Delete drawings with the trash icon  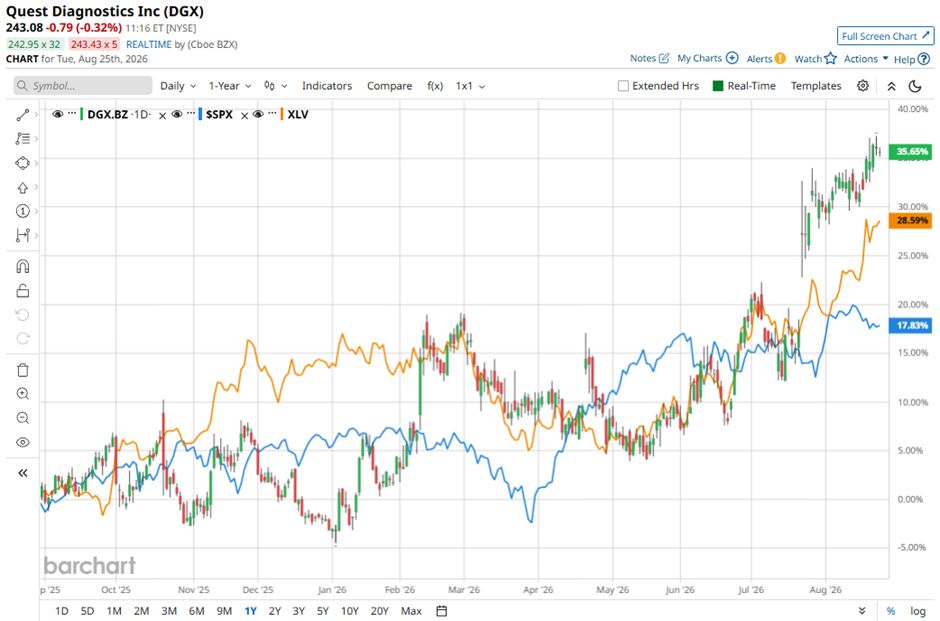click(23, 370)
